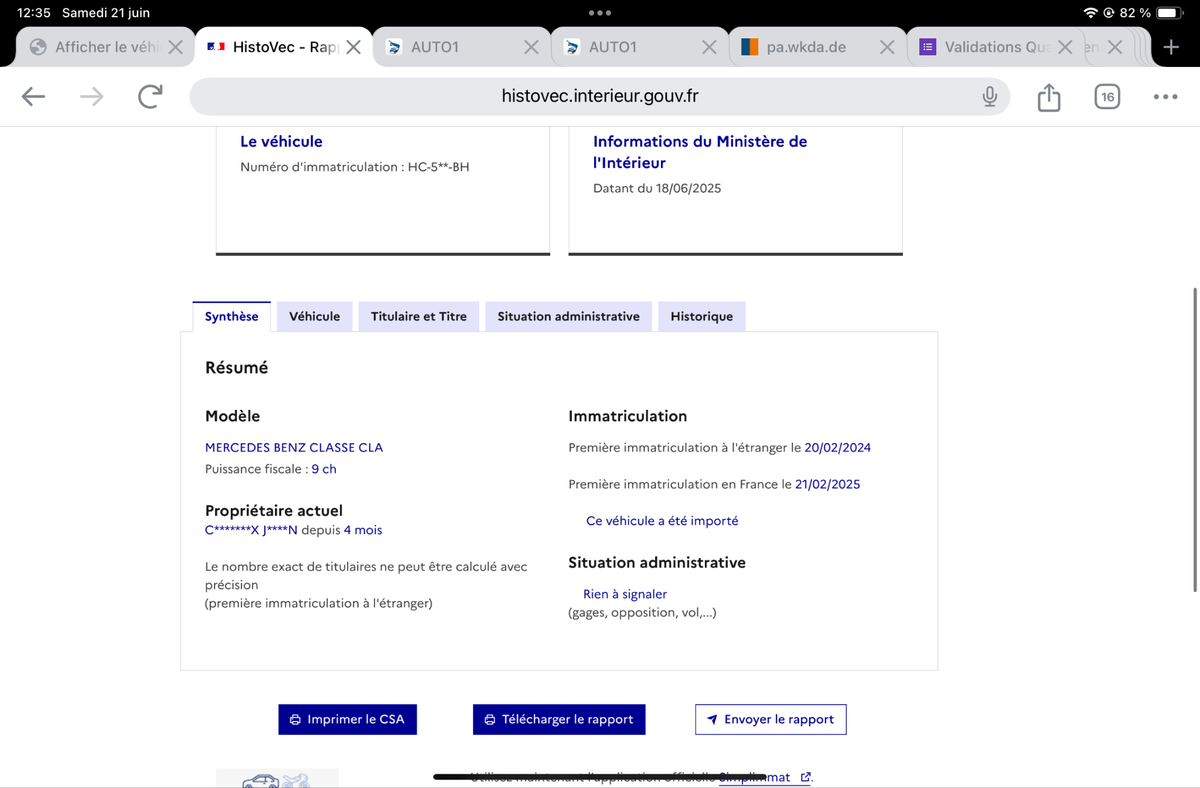Close the Validations tab
Viewport: 1200px width, 788px height.
1065,47
